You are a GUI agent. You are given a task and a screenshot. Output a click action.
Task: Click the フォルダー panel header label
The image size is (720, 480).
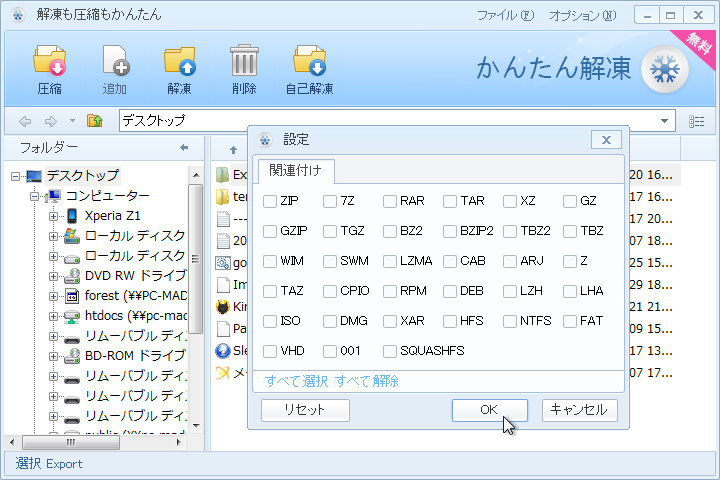coord(49,147)
